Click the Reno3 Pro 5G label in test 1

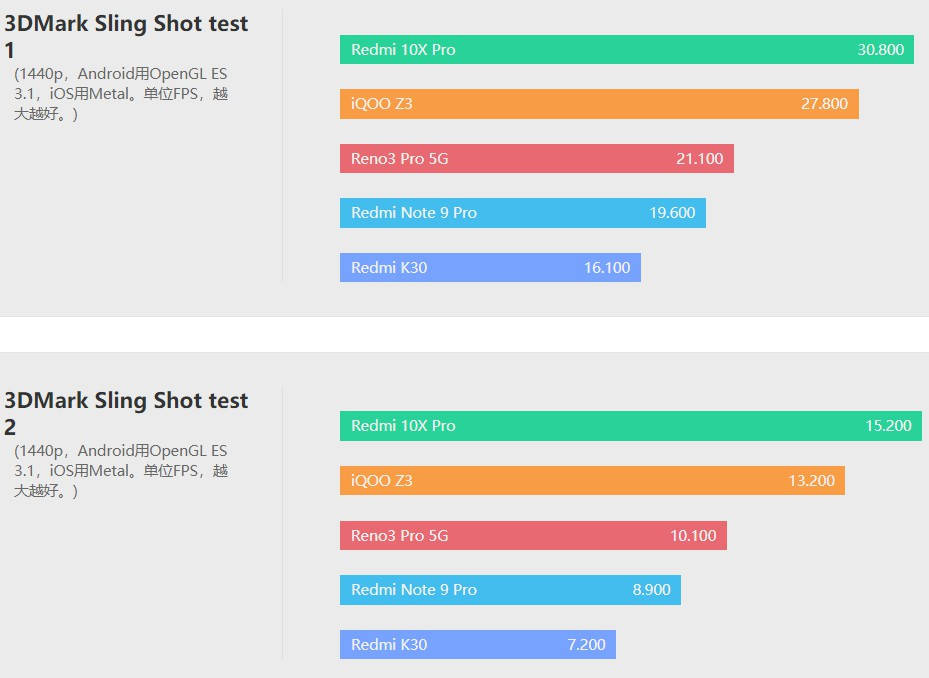tap(399, 158)
